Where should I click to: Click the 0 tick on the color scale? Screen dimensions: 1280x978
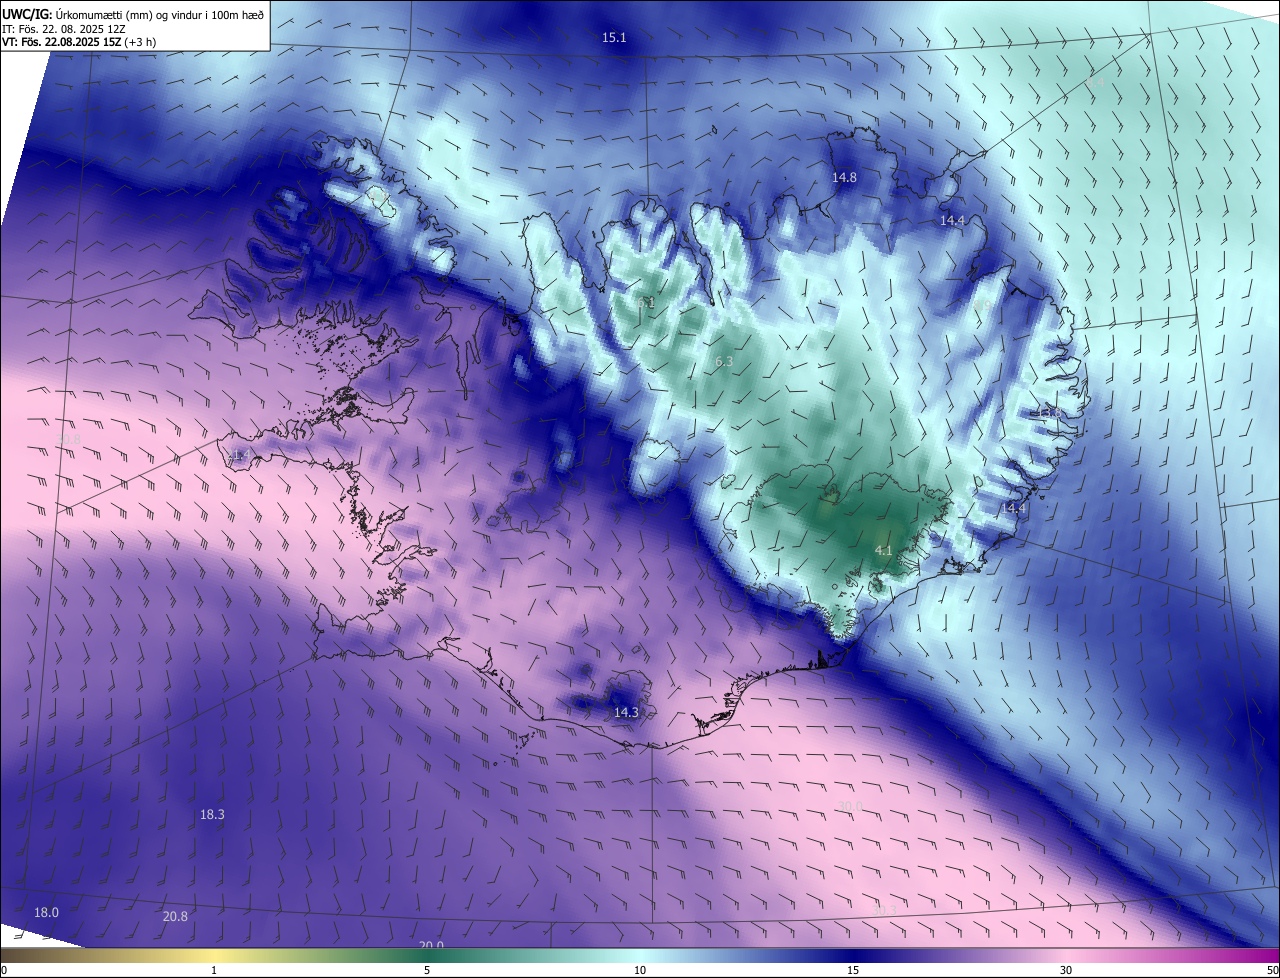pos(4,970)
